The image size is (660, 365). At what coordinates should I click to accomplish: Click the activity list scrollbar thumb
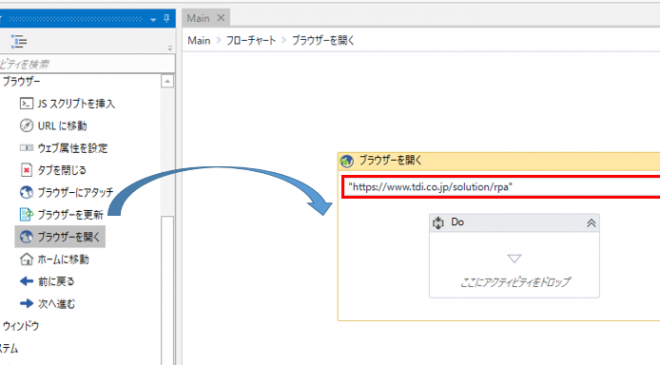[x=168, y=290]
